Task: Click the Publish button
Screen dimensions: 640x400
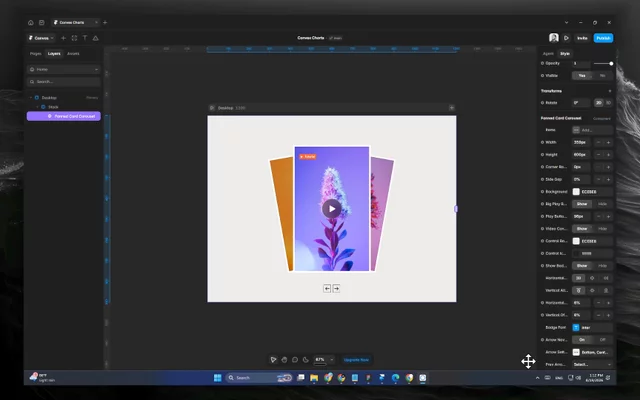Action: pyautogui.click(x=603, y=38)
